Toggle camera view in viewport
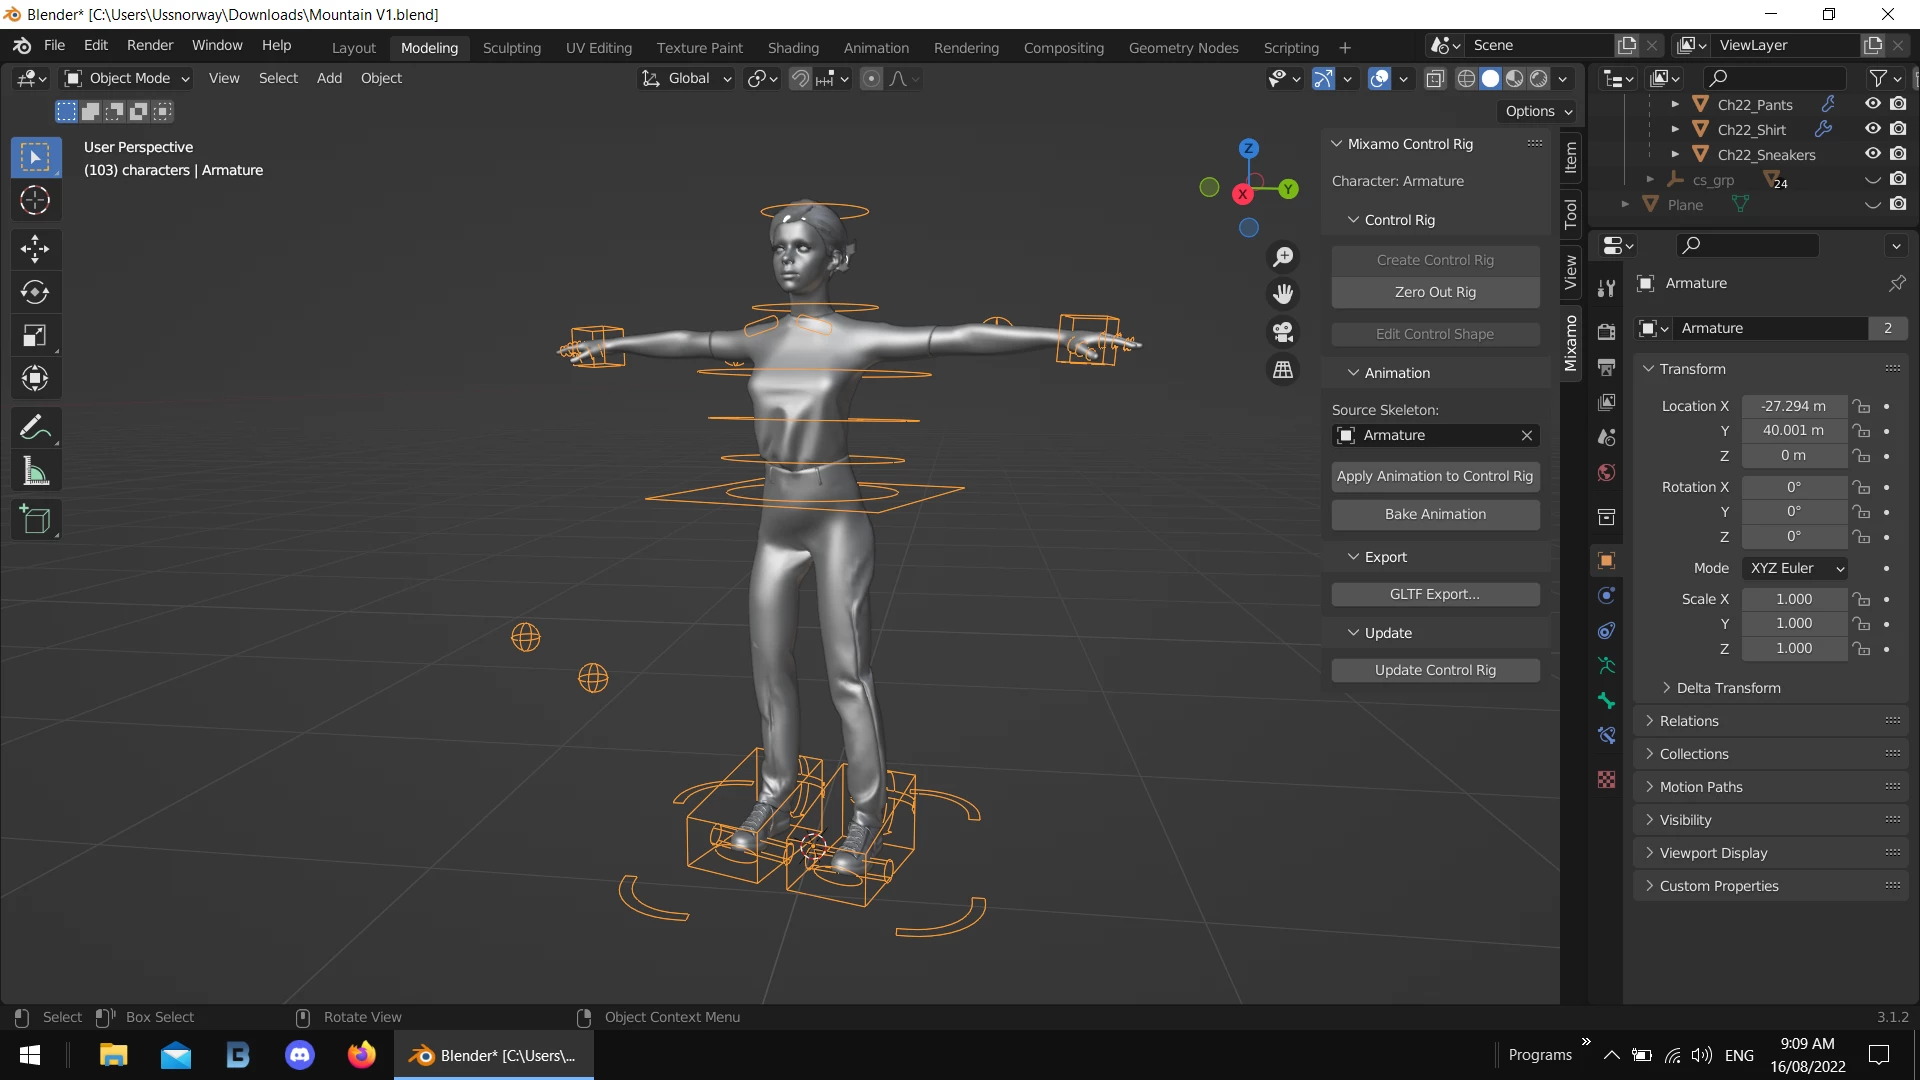1920x1080 pixels. (x=1283, y=332)
